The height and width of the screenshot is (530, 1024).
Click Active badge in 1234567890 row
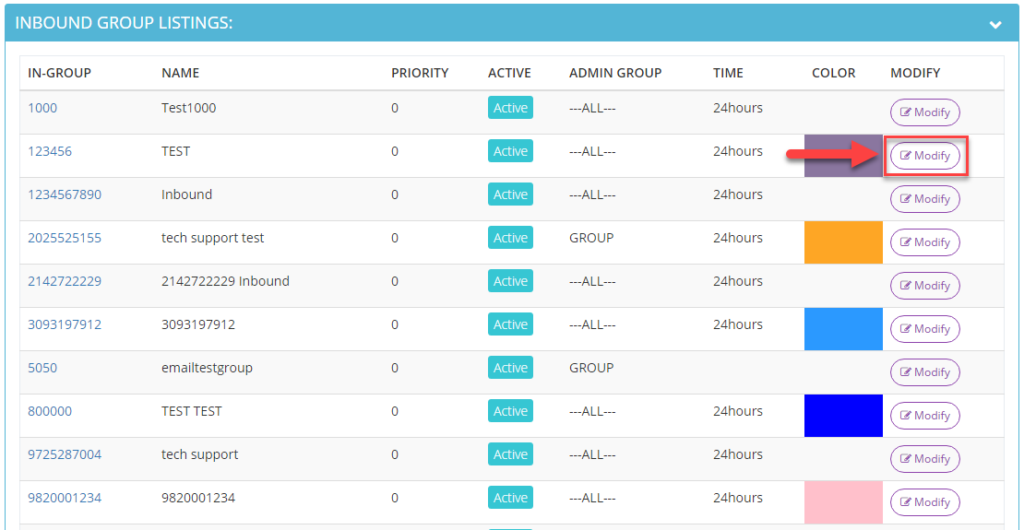click(x=510, y=195)
